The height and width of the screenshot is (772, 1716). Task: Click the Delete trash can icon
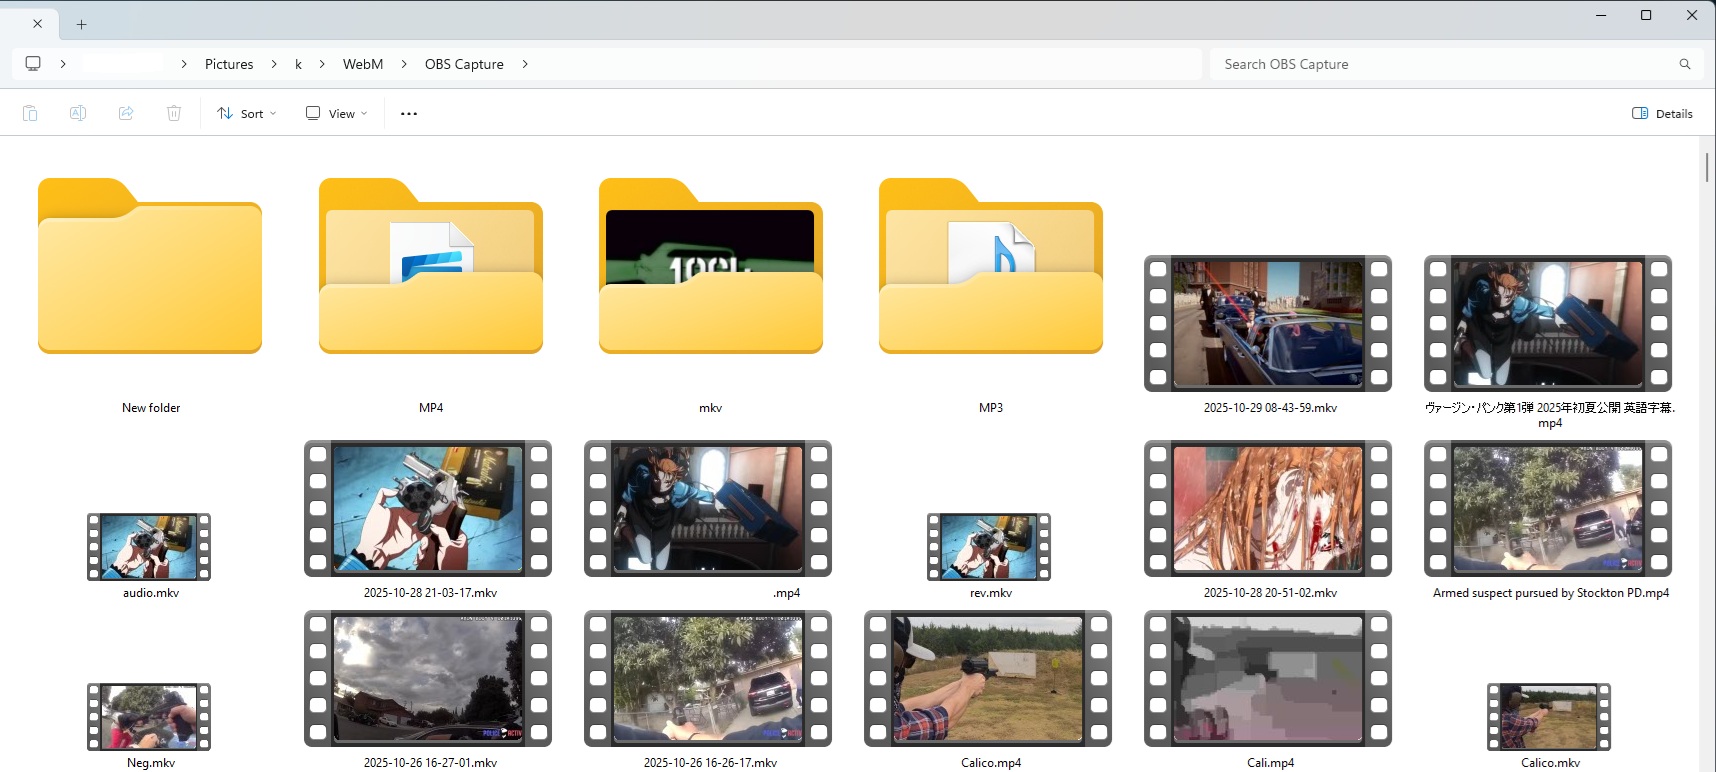click(174, 113)
